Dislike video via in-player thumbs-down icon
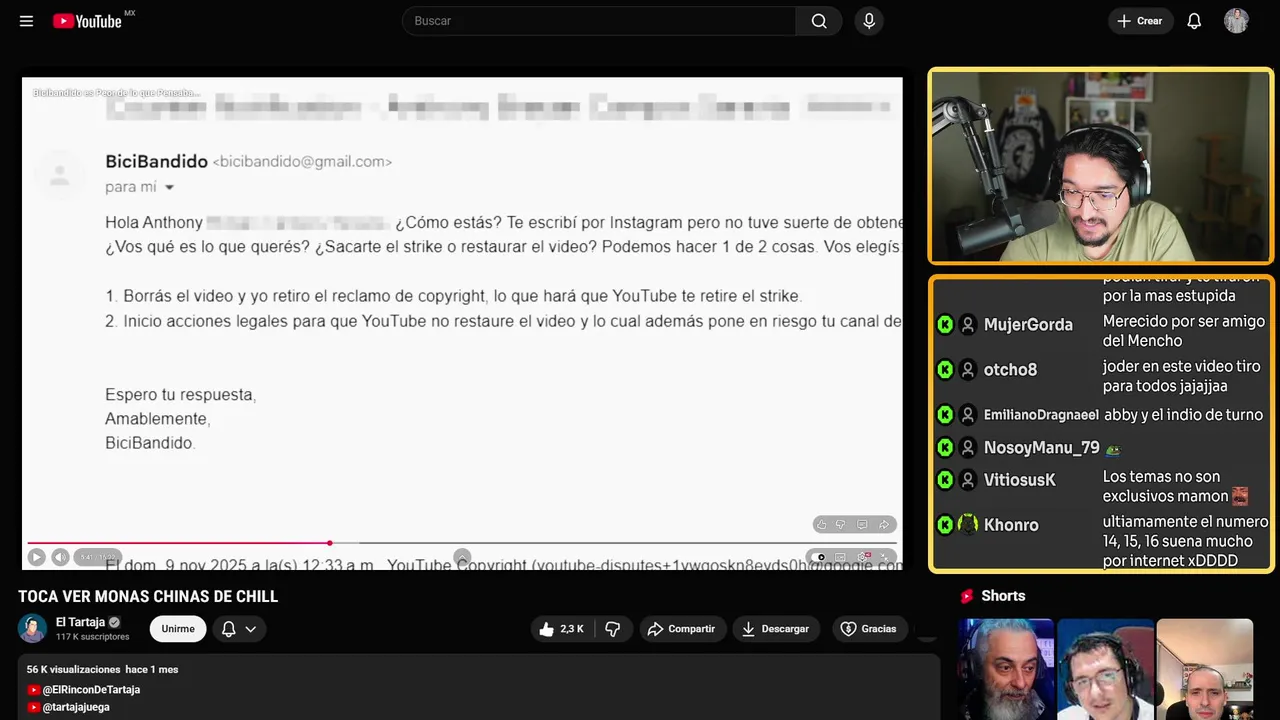This screenshot has width=1280, height=720. click(840, 525)
